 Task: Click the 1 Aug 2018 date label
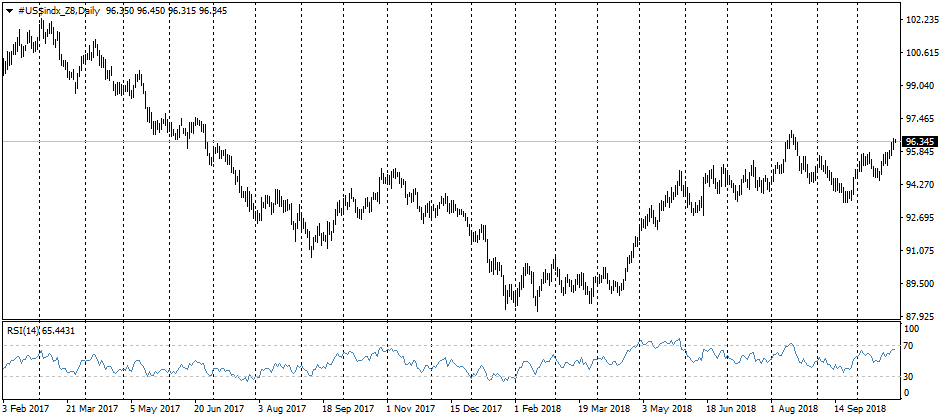[794, 409]
